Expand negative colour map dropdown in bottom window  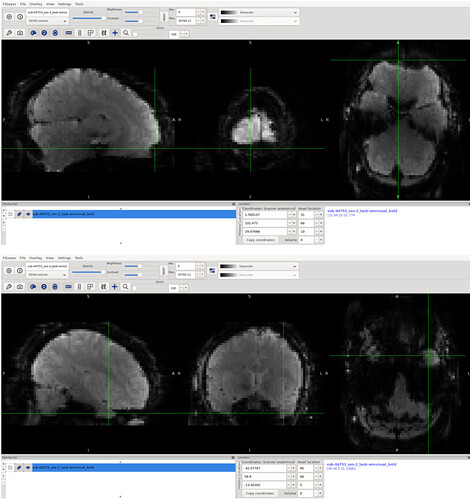[x=259, y=275]
